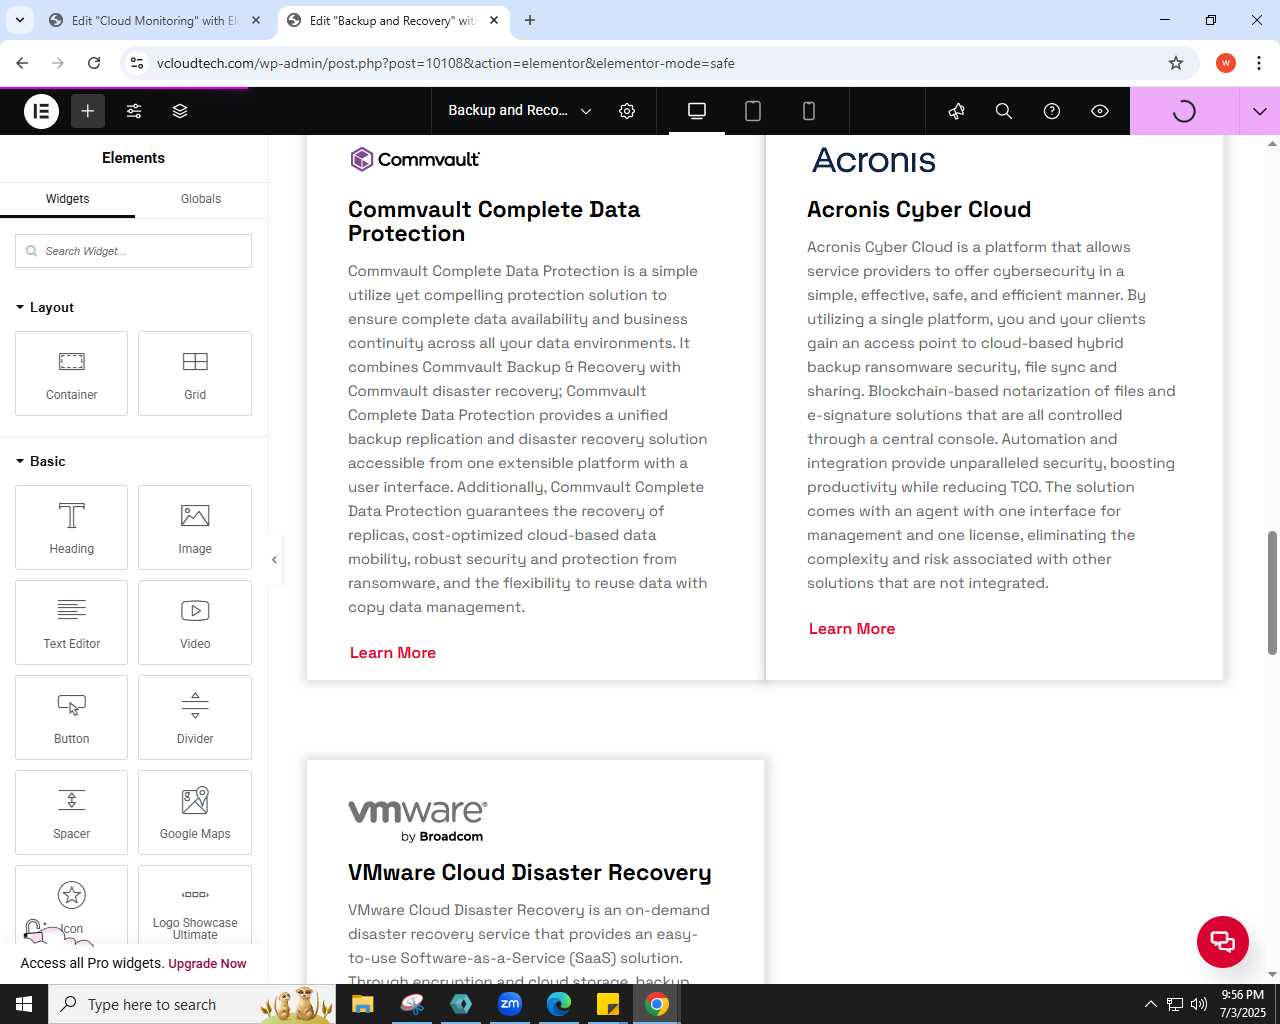The image size is (1280, 1024).
Task: Click the Search Widget input field
Action: 133,251
